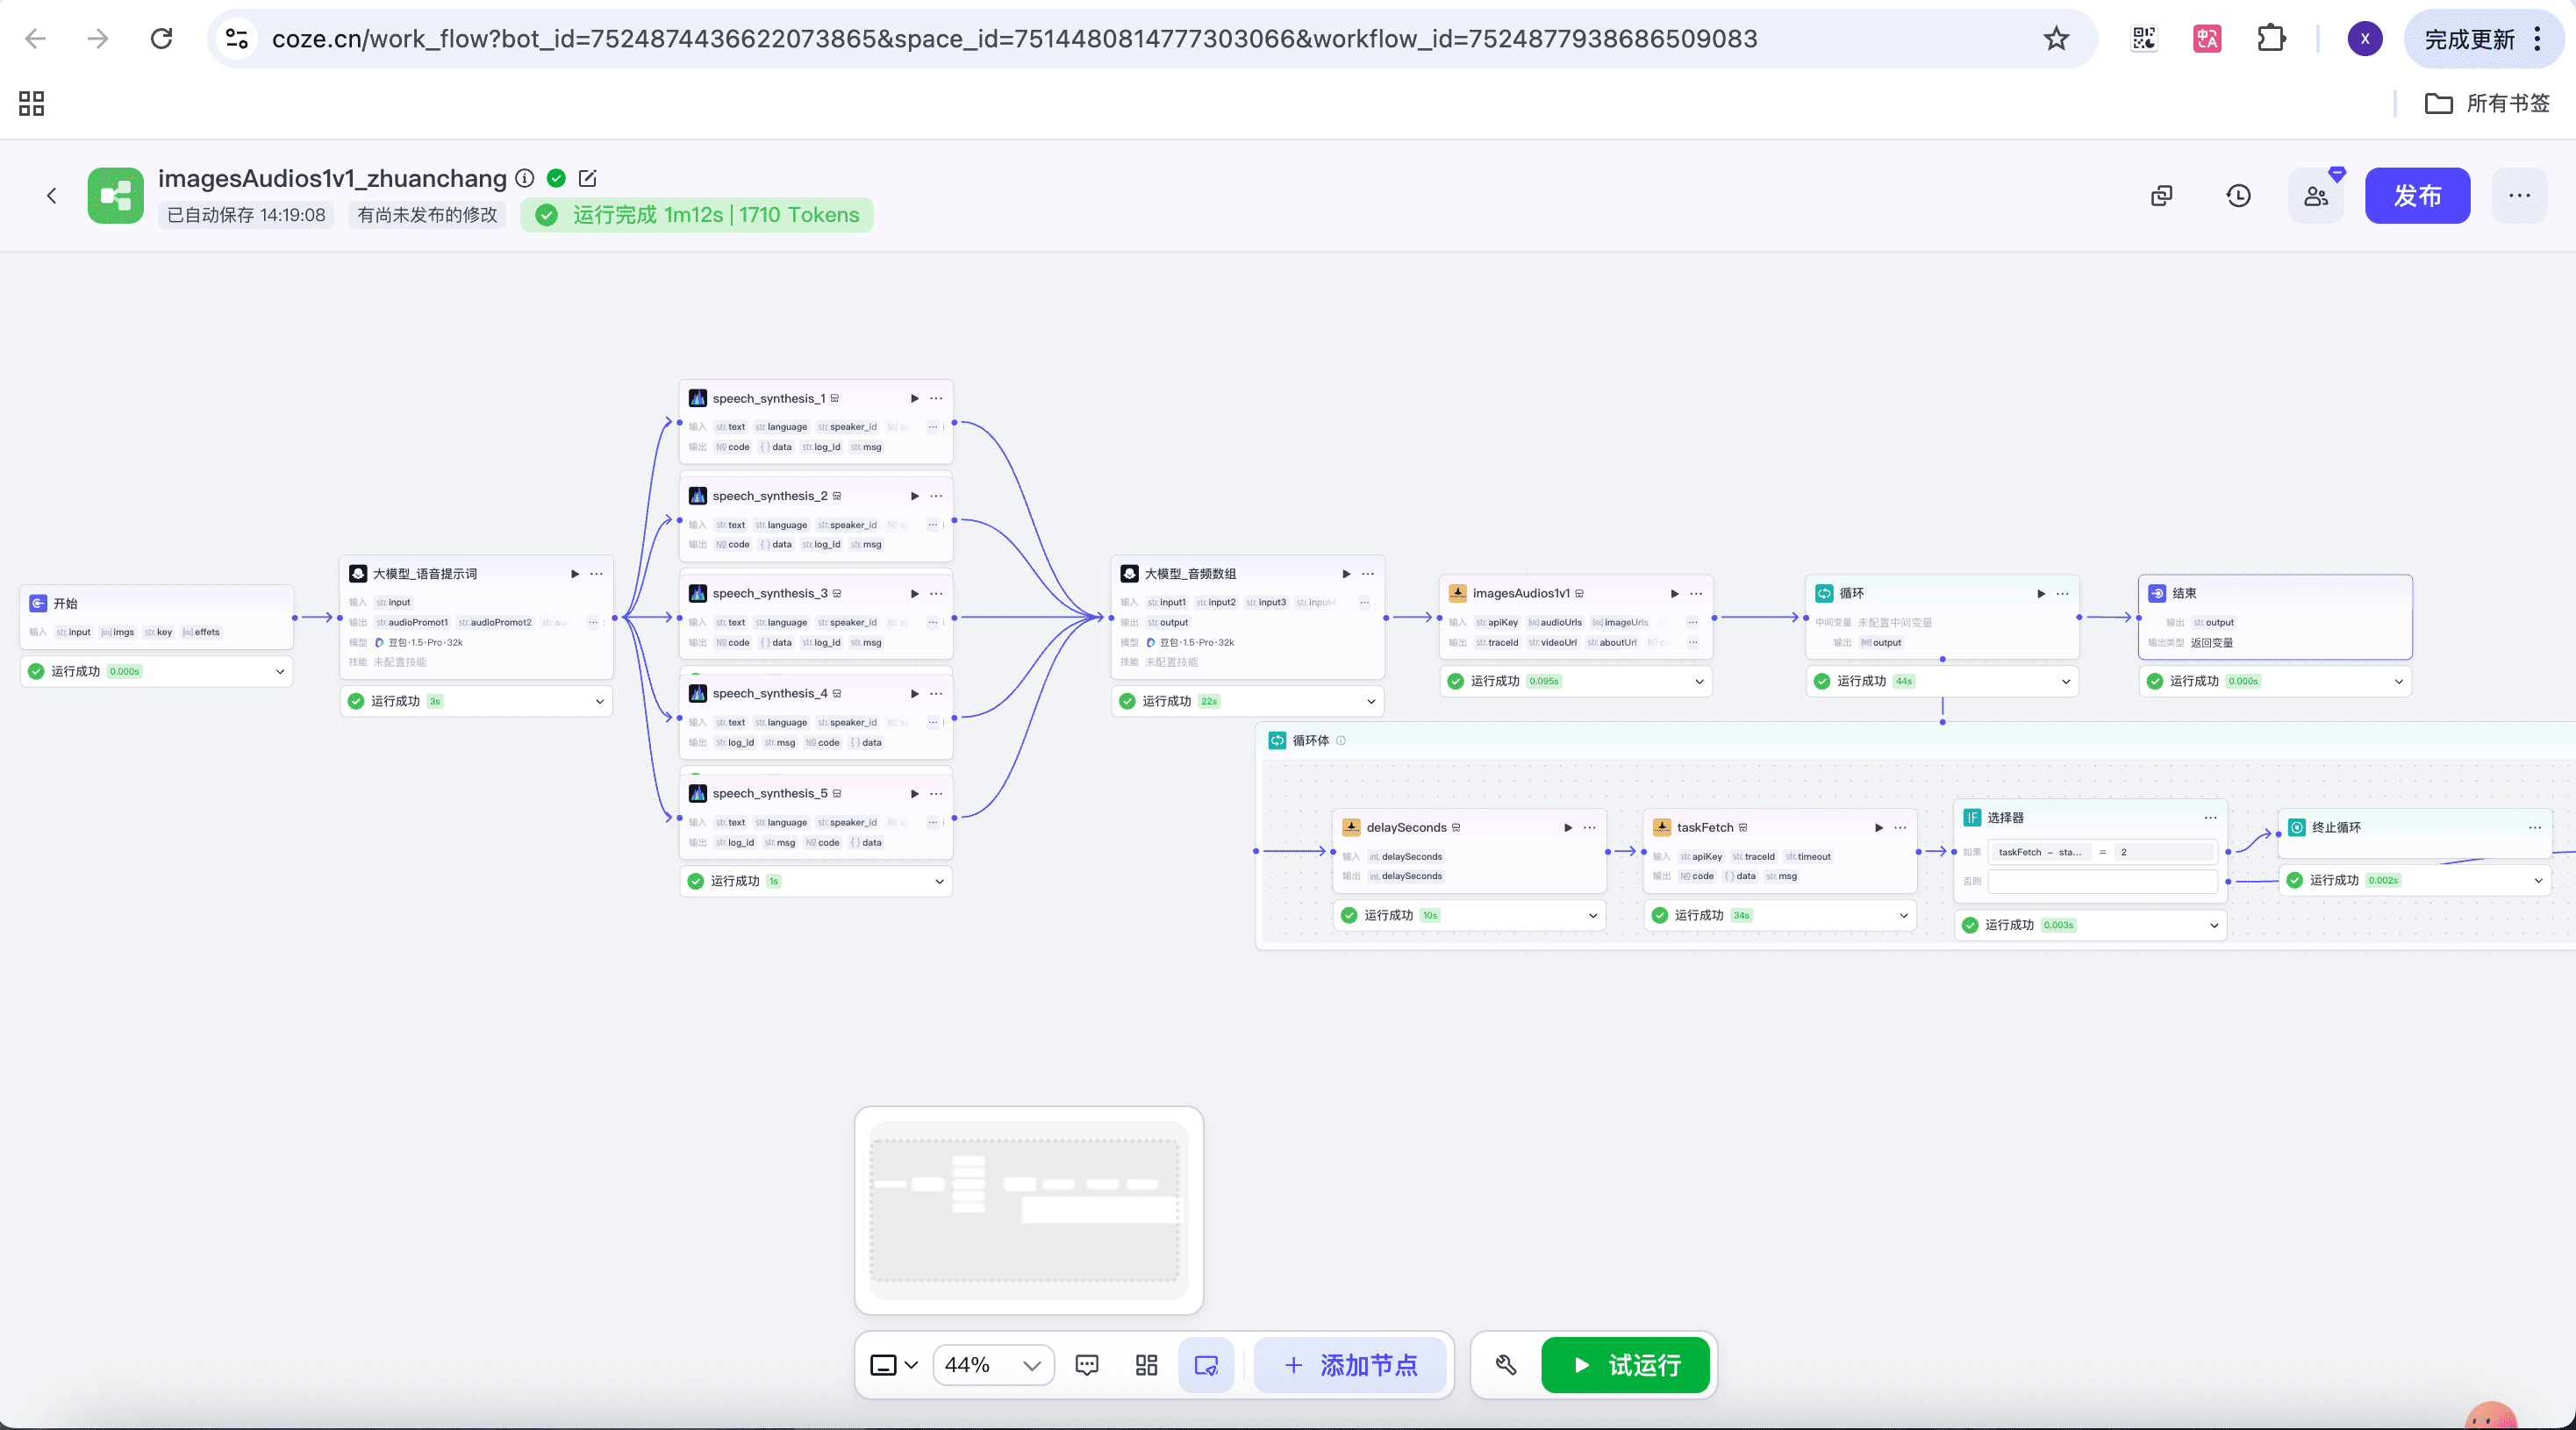Click the 添加节点 add node button
The height and width of the screenshot is (1430, 2576).
click(x=1350, y=1365)
